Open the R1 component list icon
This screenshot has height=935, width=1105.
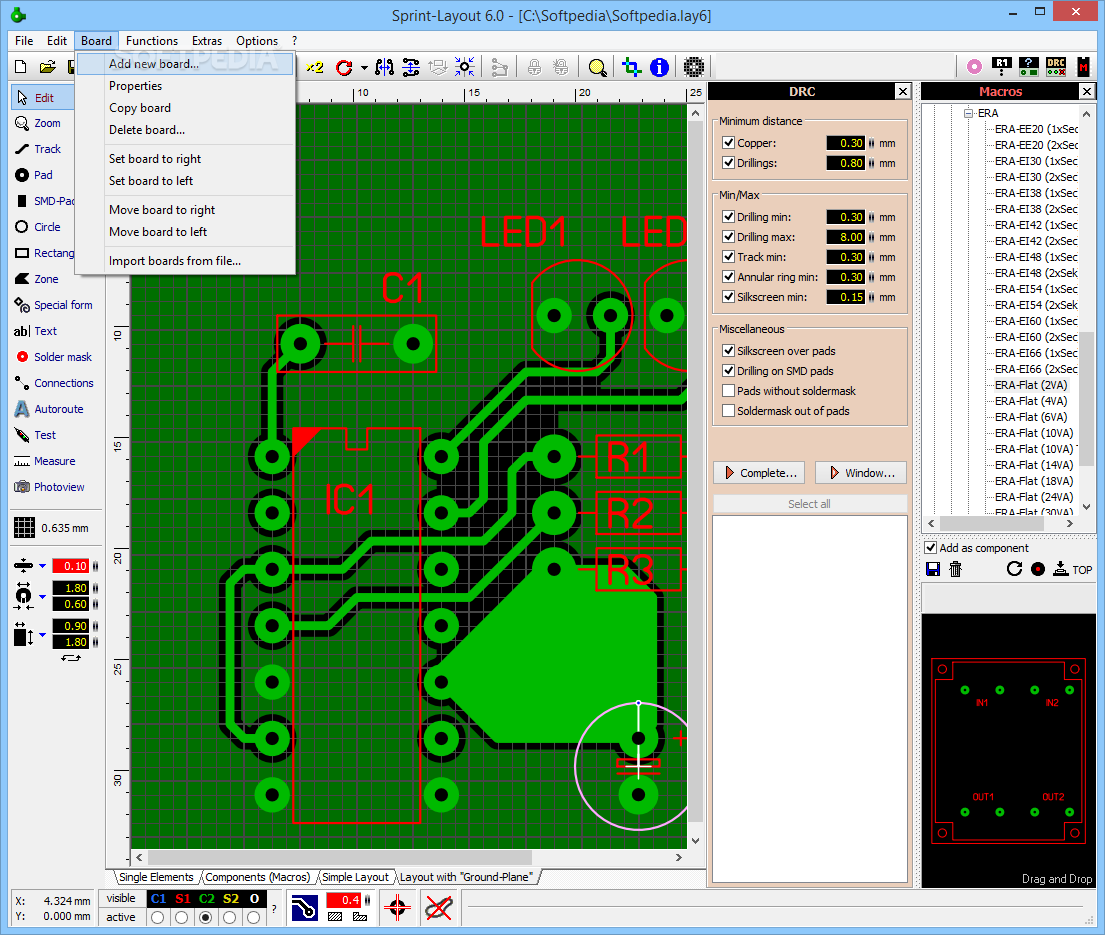pyautogui.click(x=1001, y=67)
